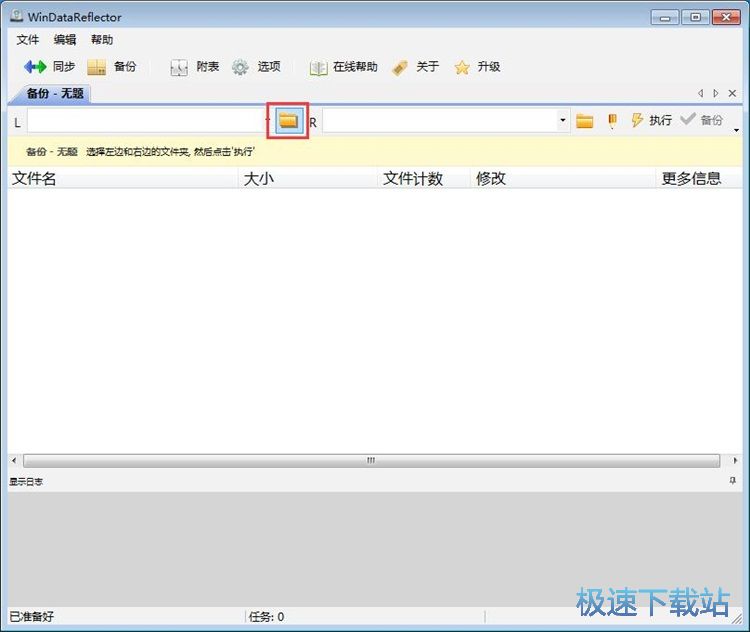
Task: Click the Upgrade (升级) star
Action: click(x=477, y=67)
